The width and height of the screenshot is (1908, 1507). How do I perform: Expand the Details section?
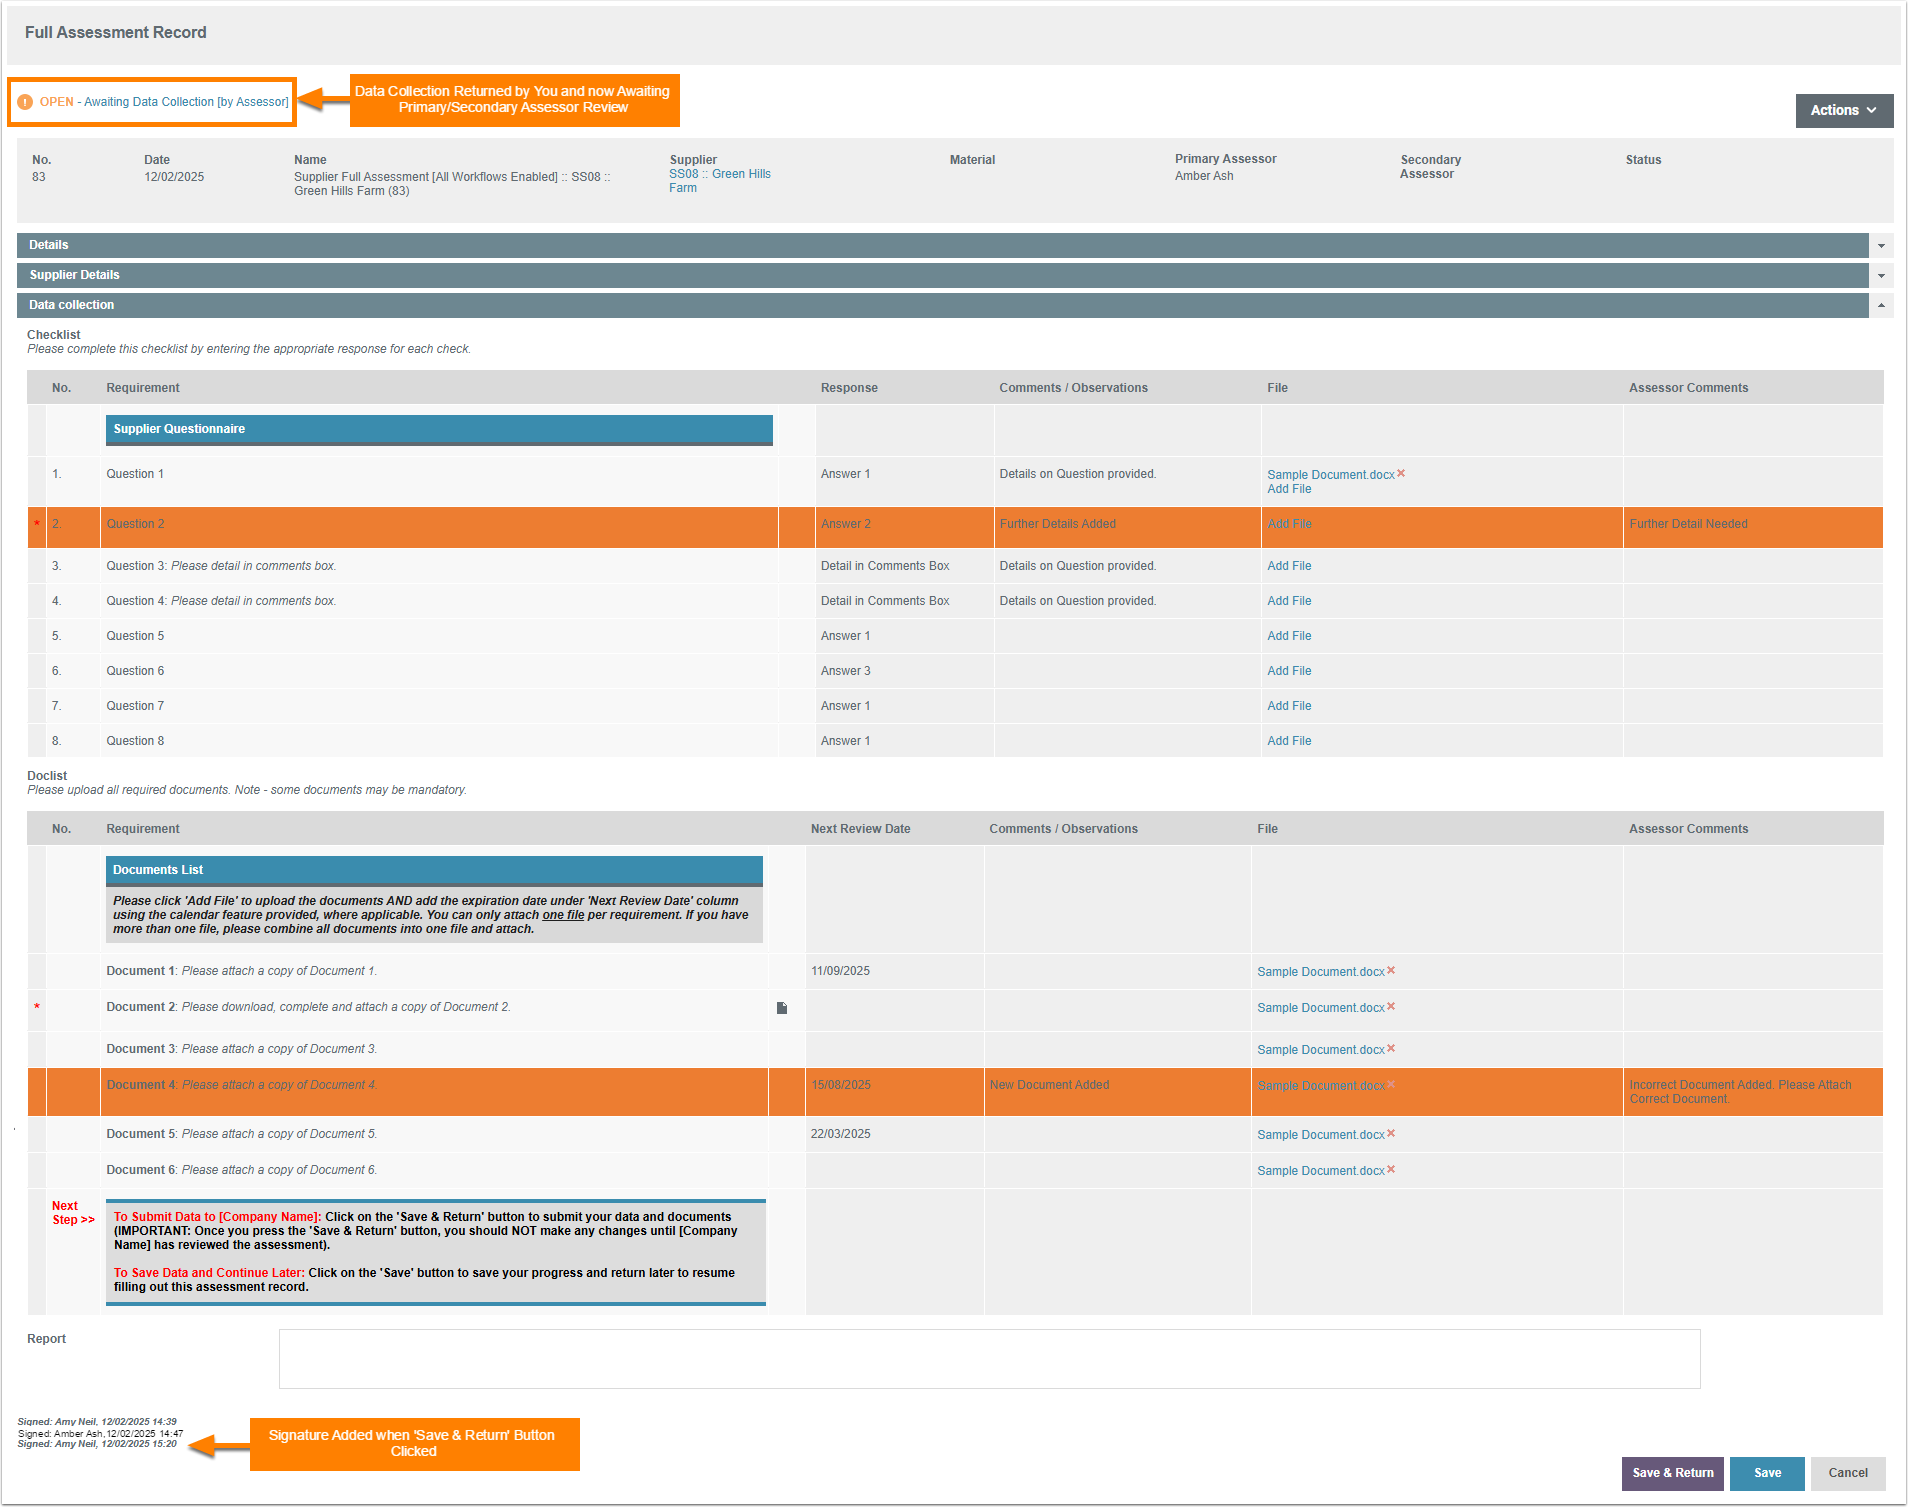(1881, 245)
